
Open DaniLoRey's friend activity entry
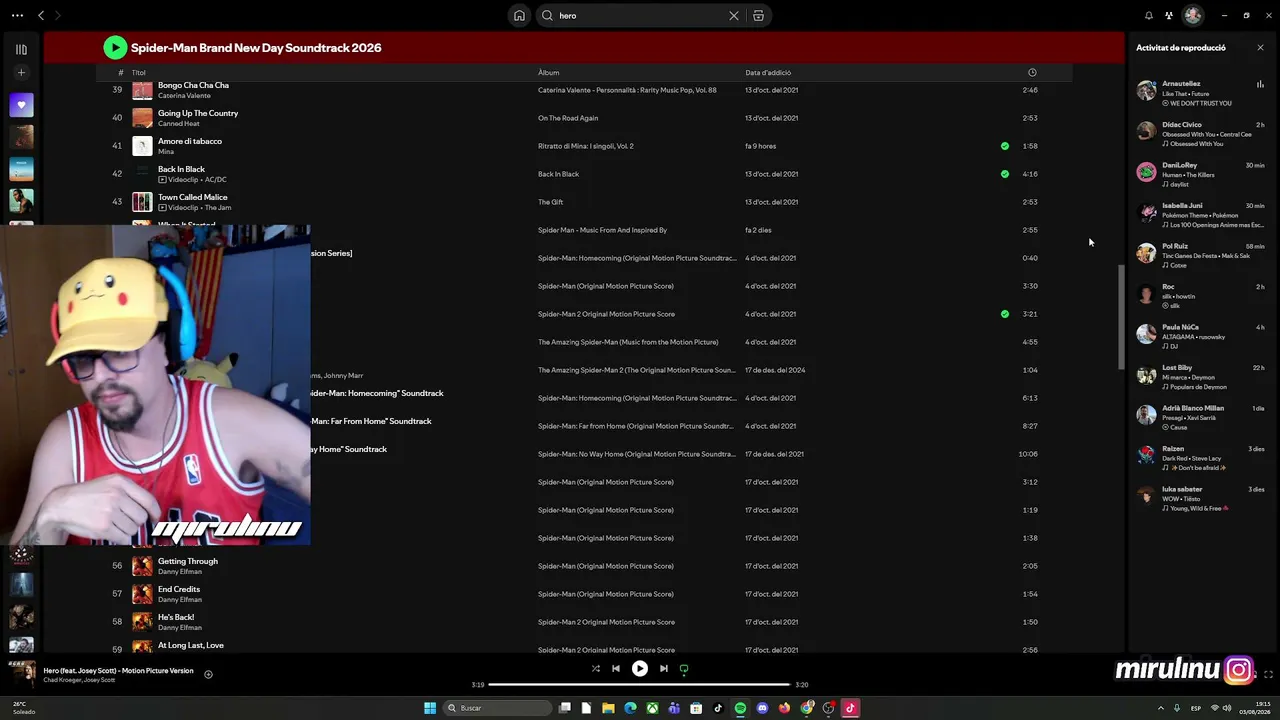1202,174
